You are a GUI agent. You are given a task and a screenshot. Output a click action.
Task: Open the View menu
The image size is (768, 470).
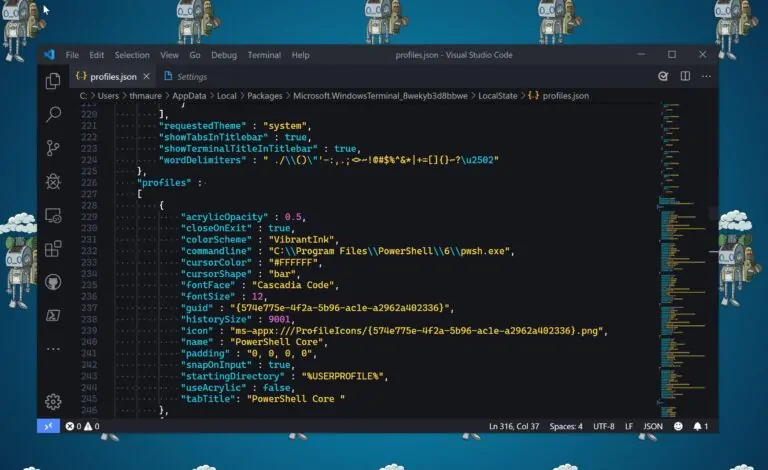(x=169, y=55)
